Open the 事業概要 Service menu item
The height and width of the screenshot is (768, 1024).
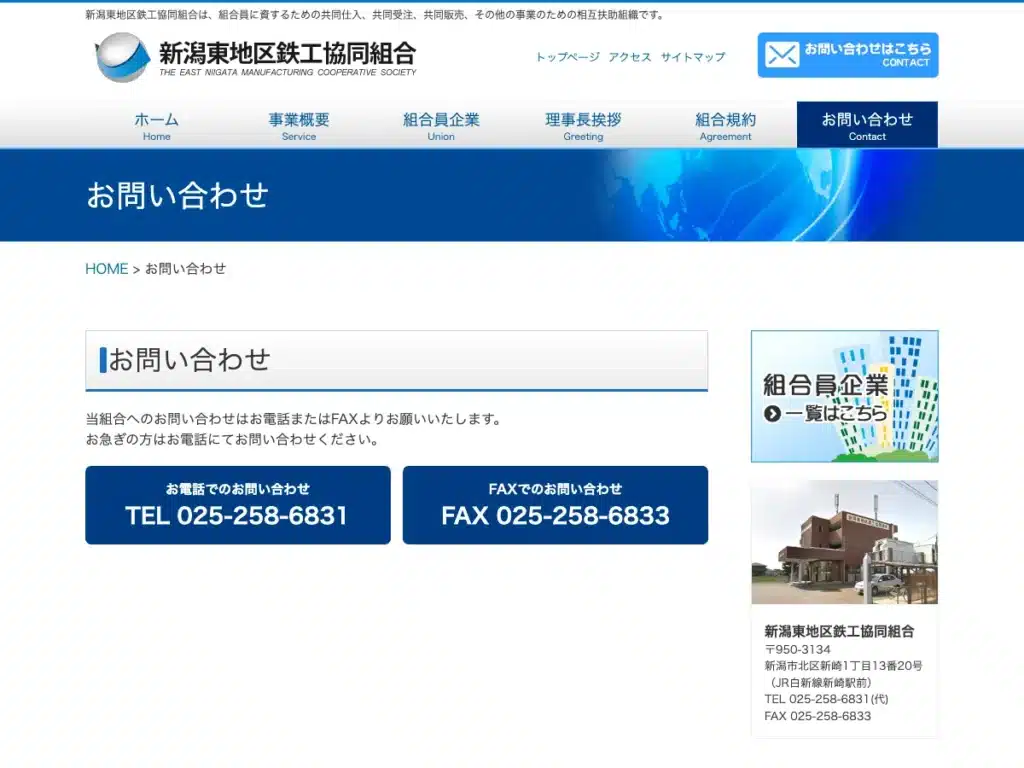tap(299, 125)
